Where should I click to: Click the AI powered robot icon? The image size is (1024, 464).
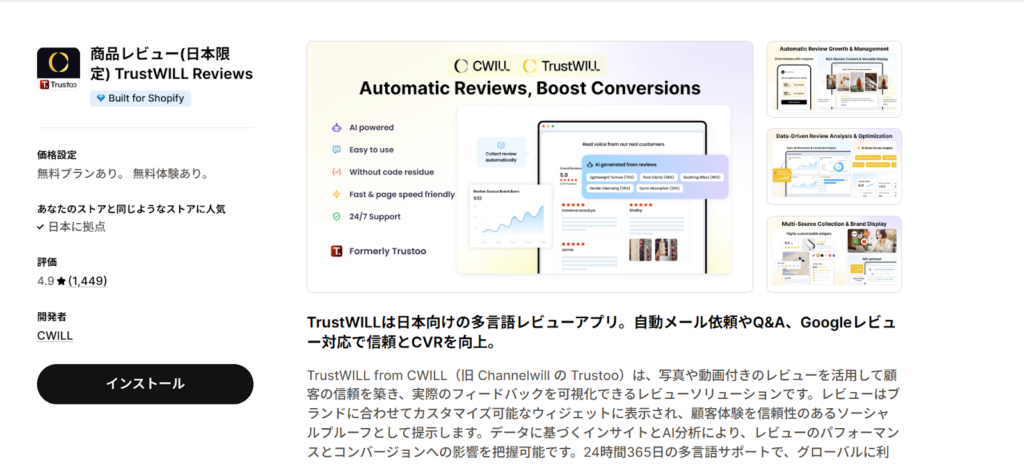[x=336, y=128]
